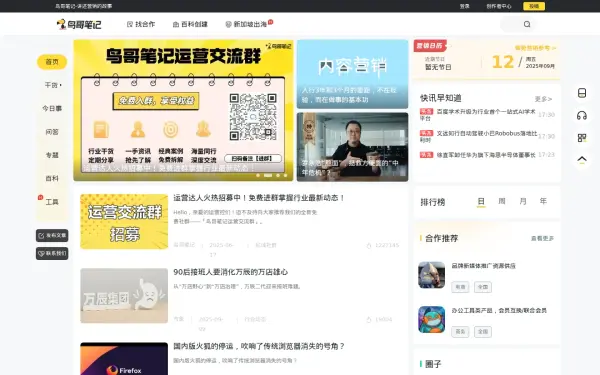Open the 内容营销 blue card

point(352,74)
